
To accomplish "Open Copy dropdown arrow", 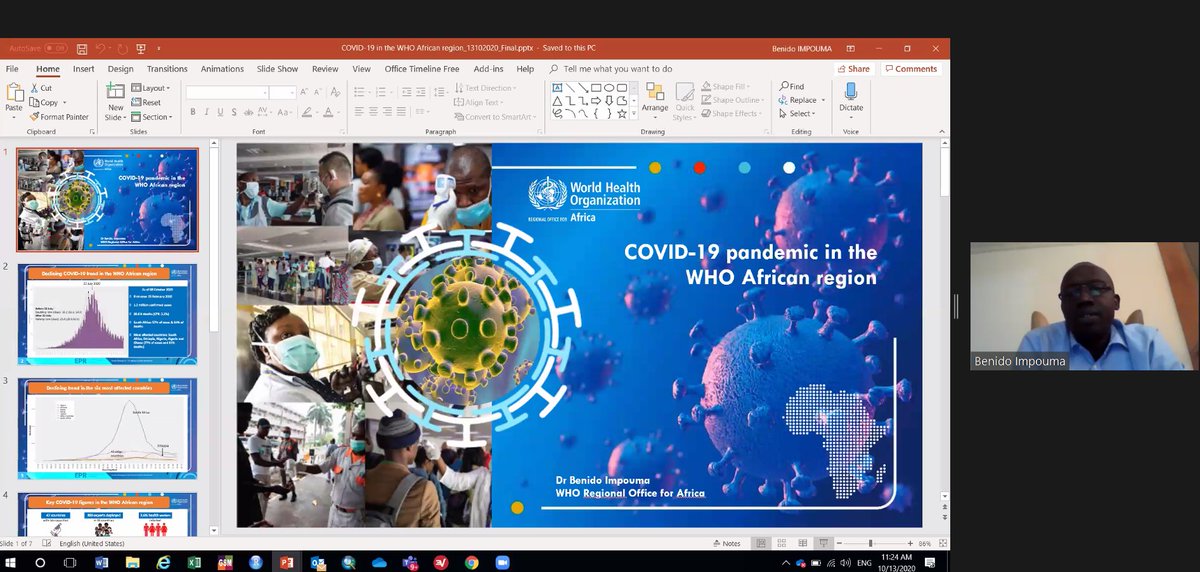I will click(65, 103).
